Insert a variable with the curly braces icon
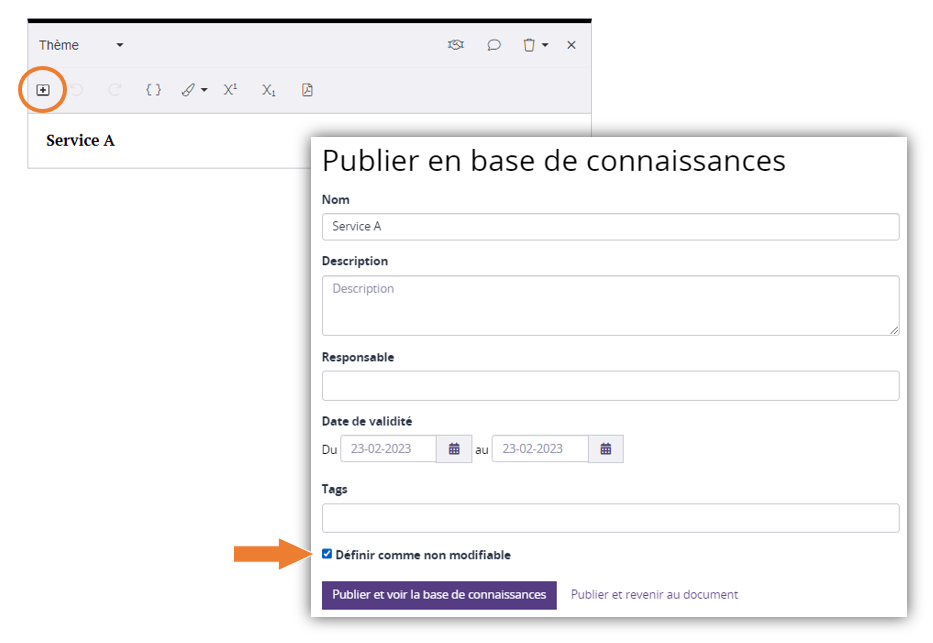Image resolution: width=933 pixels, height=643 pixels. [153, 90]
